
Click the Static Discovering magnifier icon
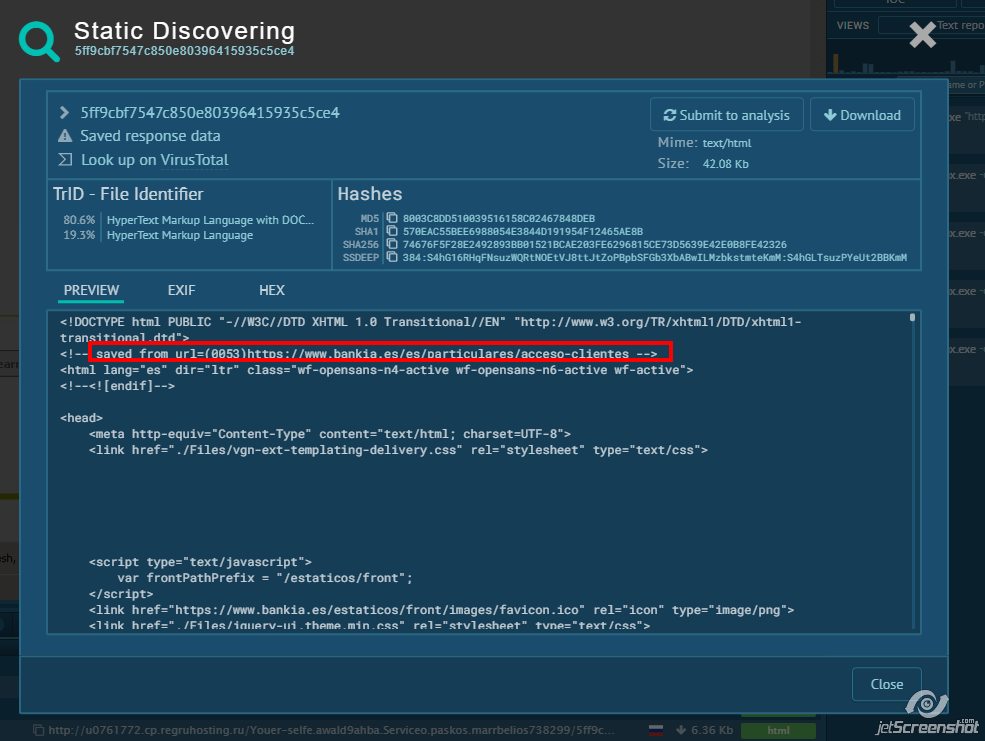[39, 41]
